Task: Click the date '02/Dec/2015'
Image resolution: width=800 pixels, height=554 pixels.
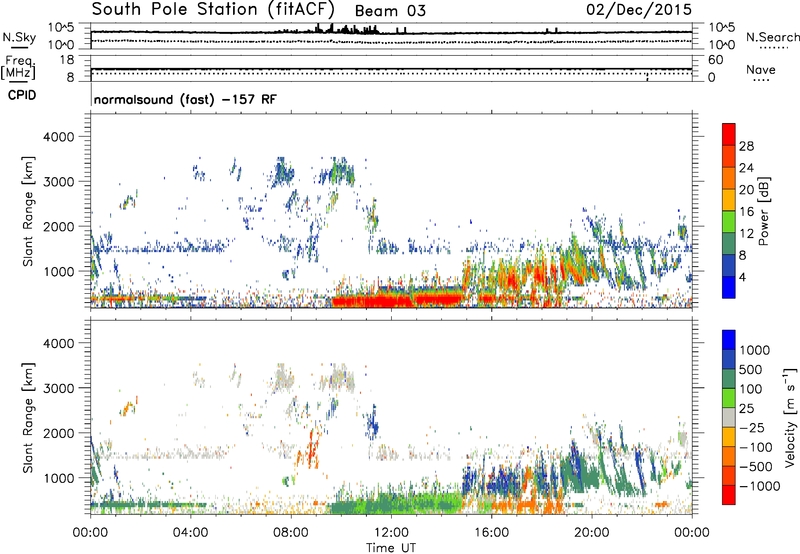Action: coord(639,9)
